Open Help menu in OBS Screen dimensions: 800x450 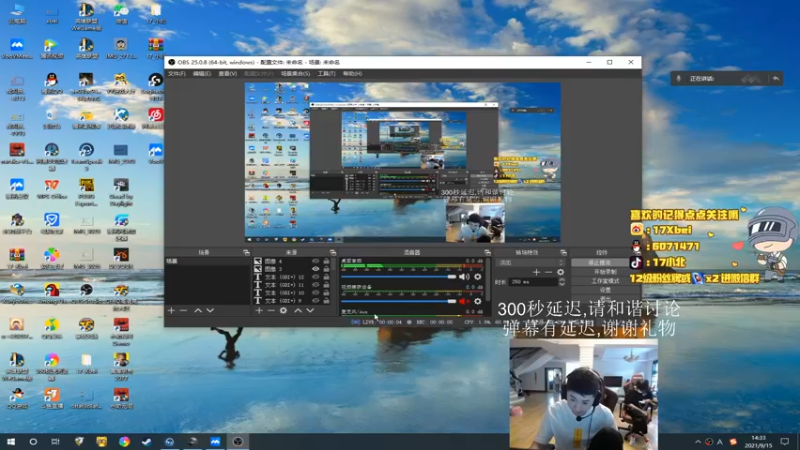coord(353,73)
